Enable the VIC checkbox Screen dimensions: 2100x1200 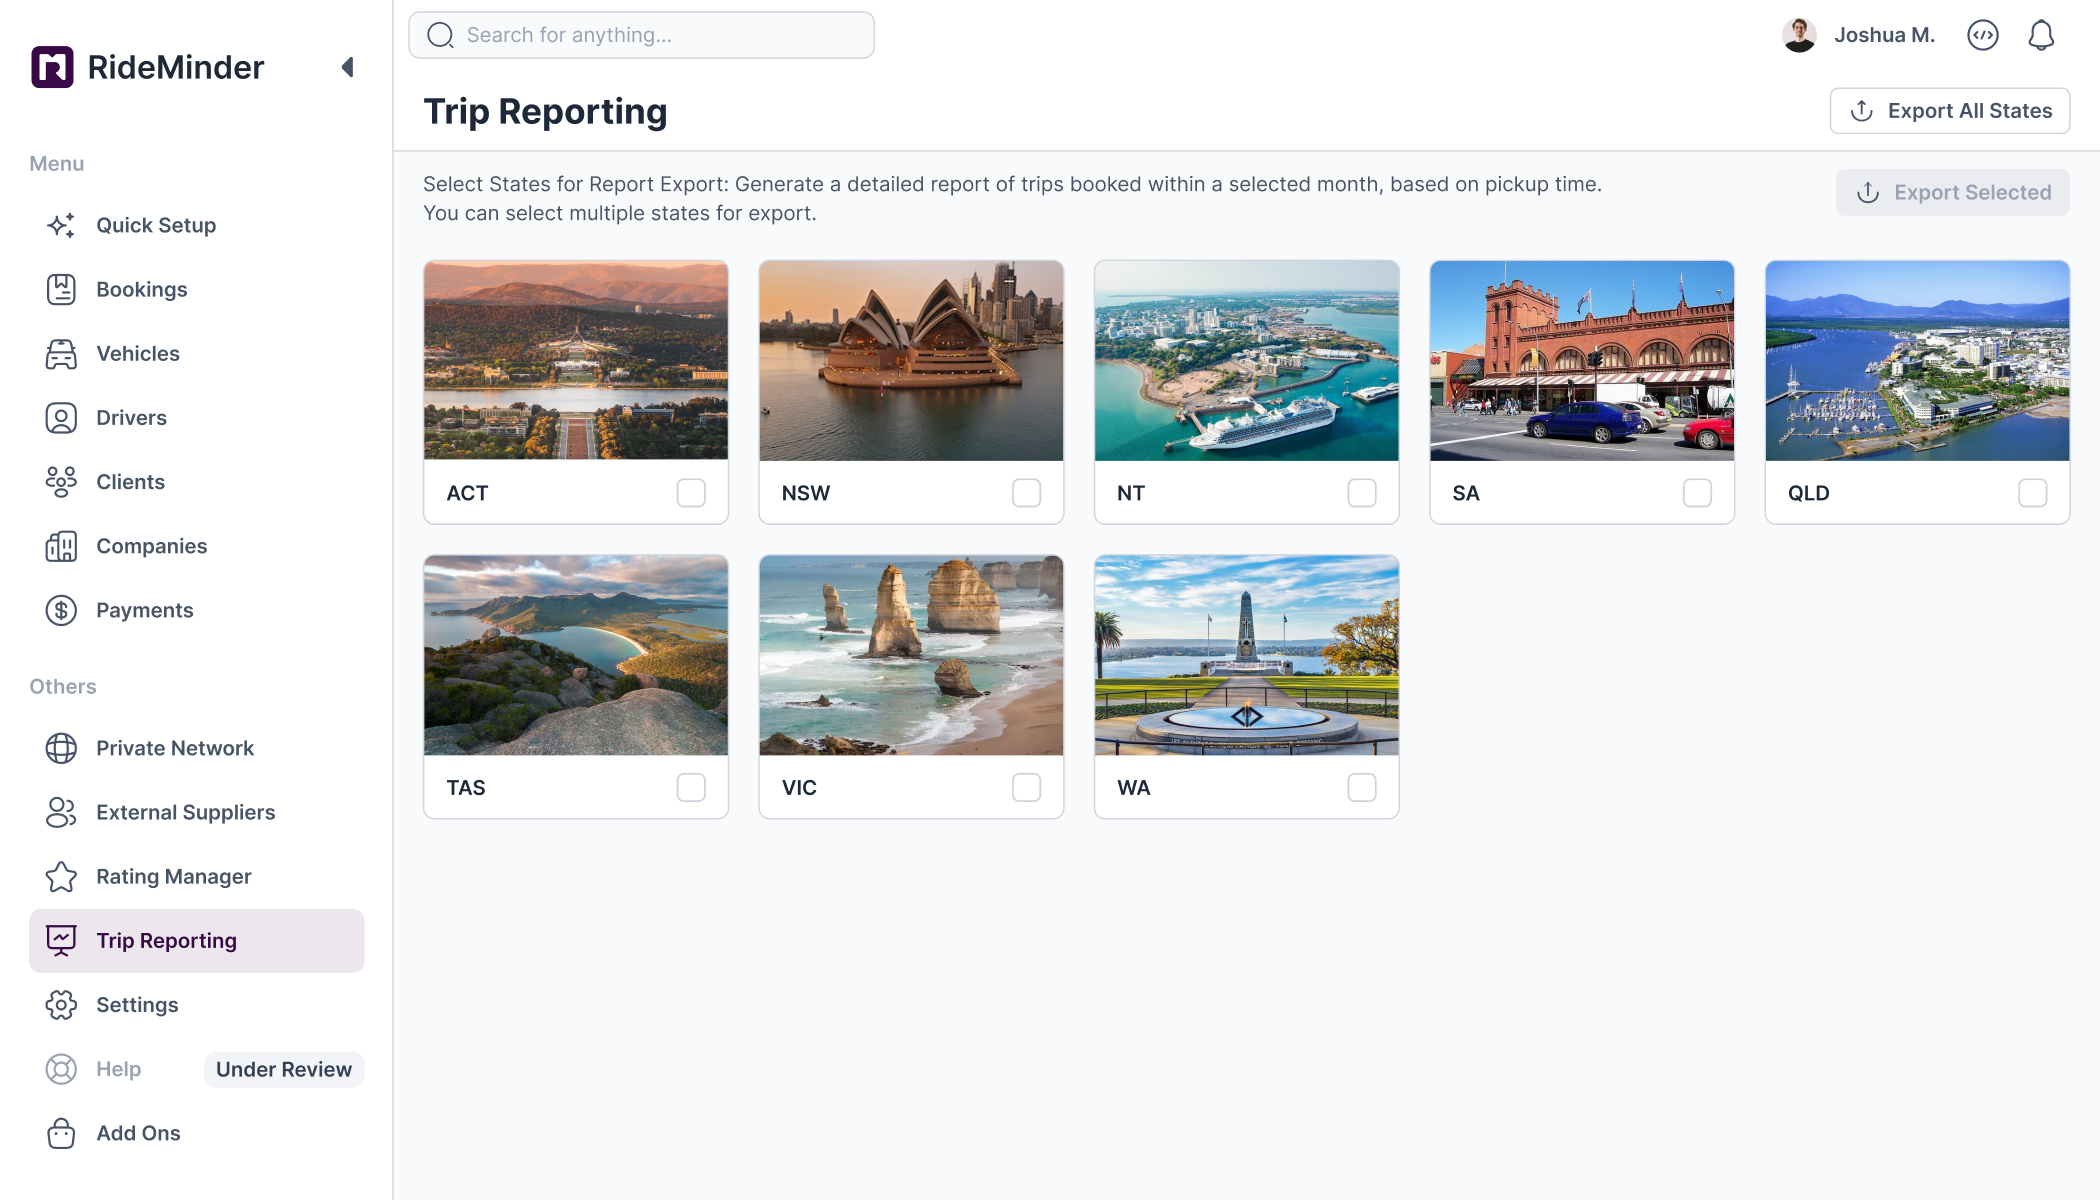tap(1026, 787)
